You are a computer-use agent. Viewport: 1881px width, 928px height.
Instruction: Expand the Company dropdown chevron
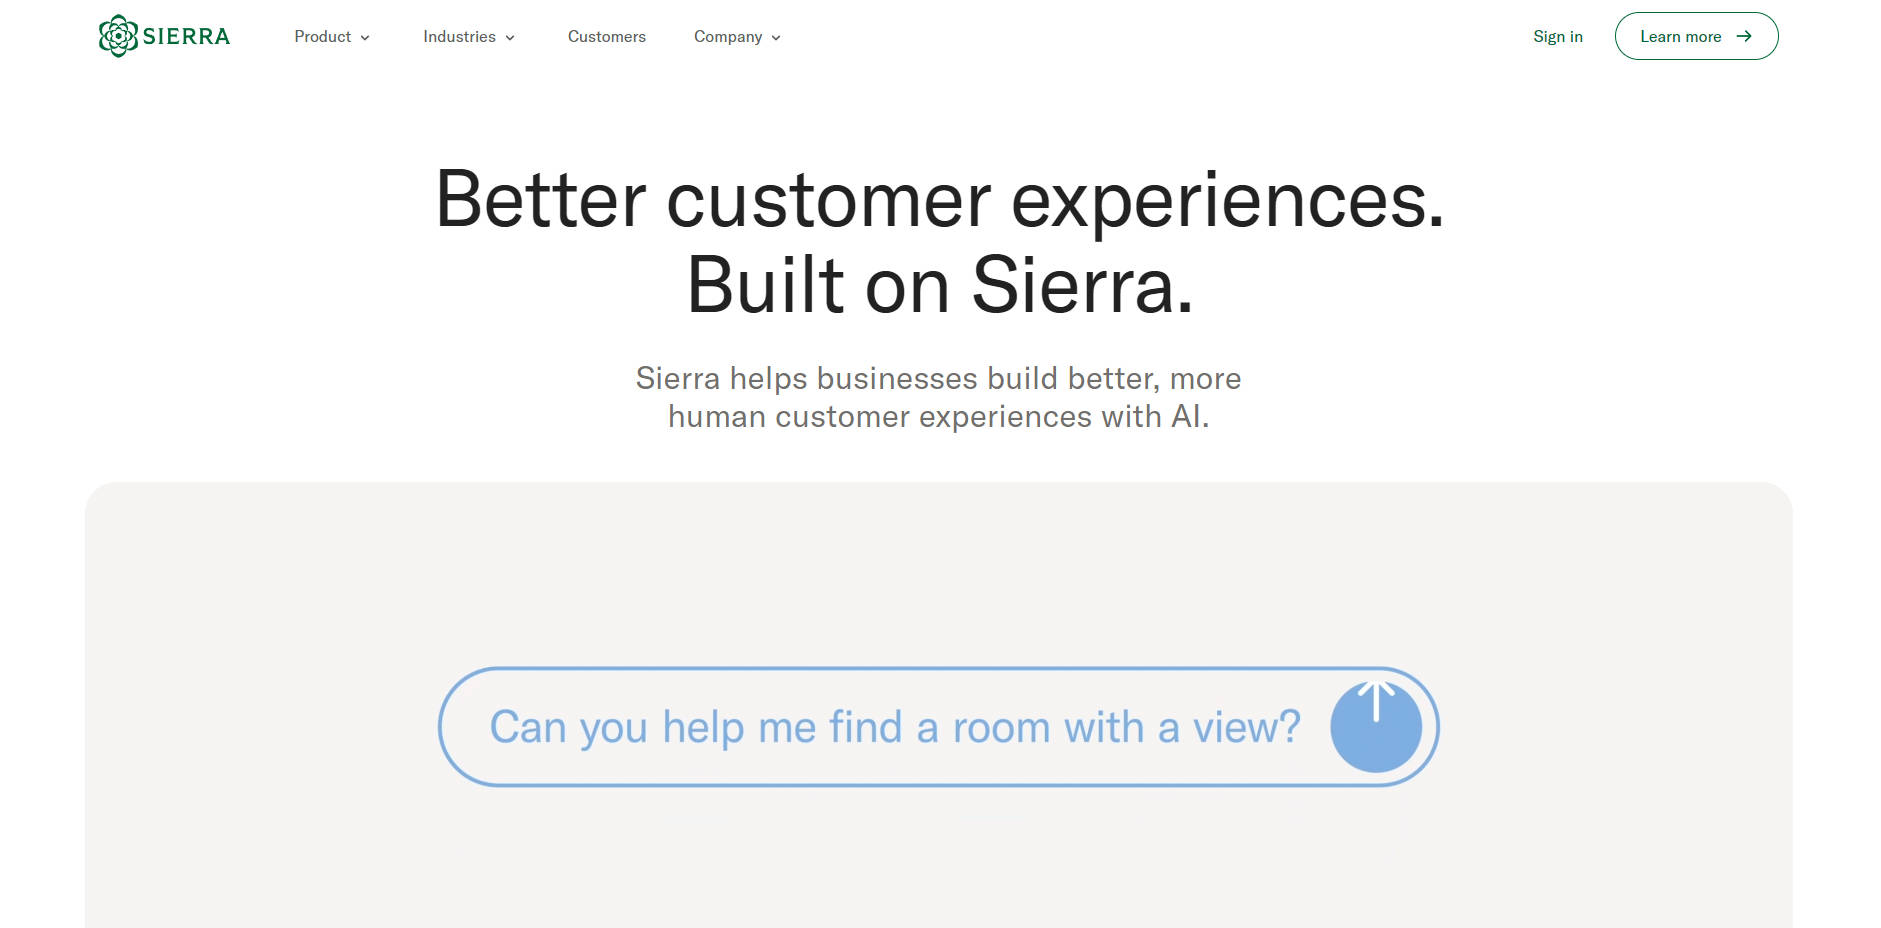click(777, 38)
